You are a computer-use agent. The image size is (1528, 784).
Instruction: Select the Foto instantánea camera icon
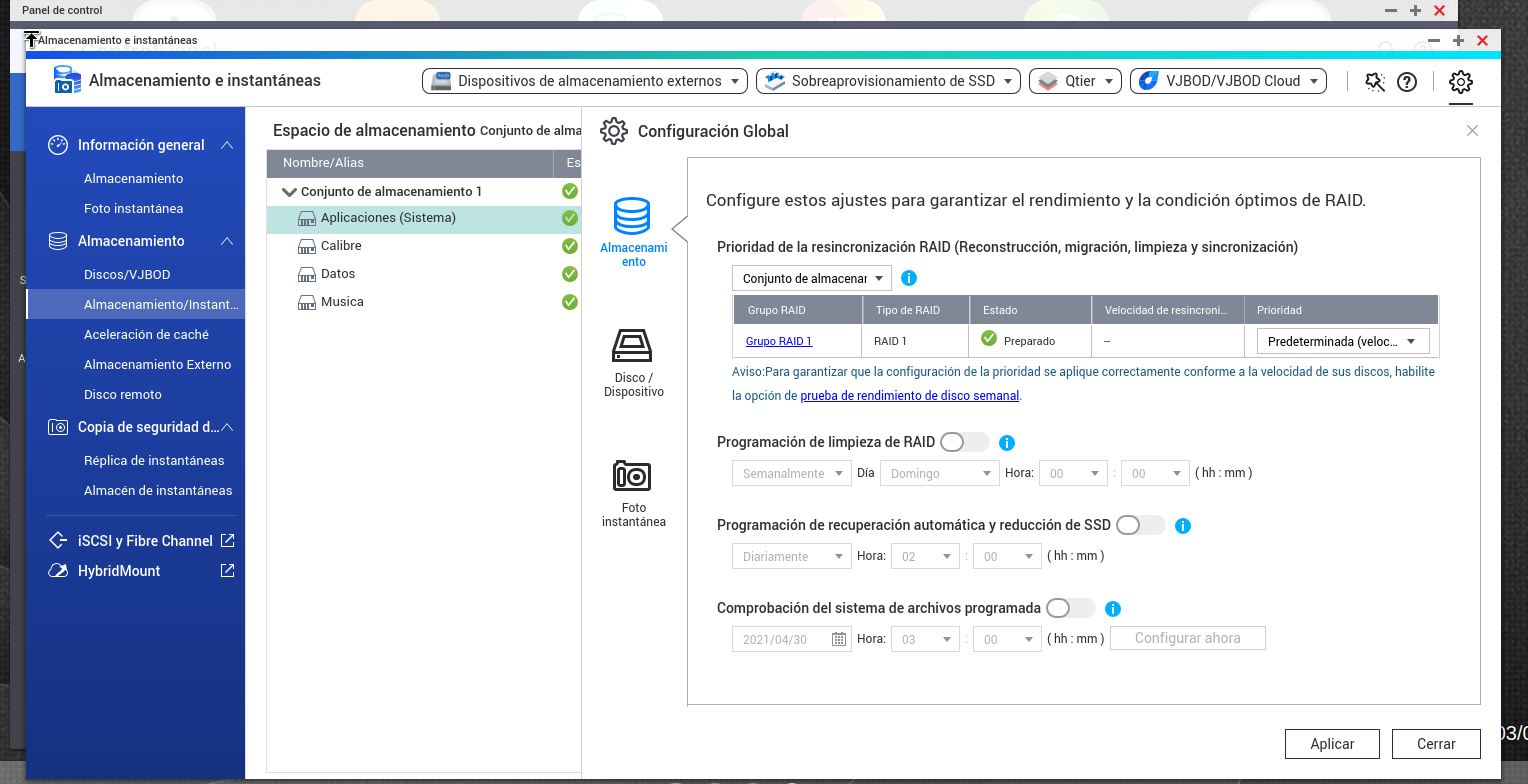pyautogui.click(x=633, y=476)
